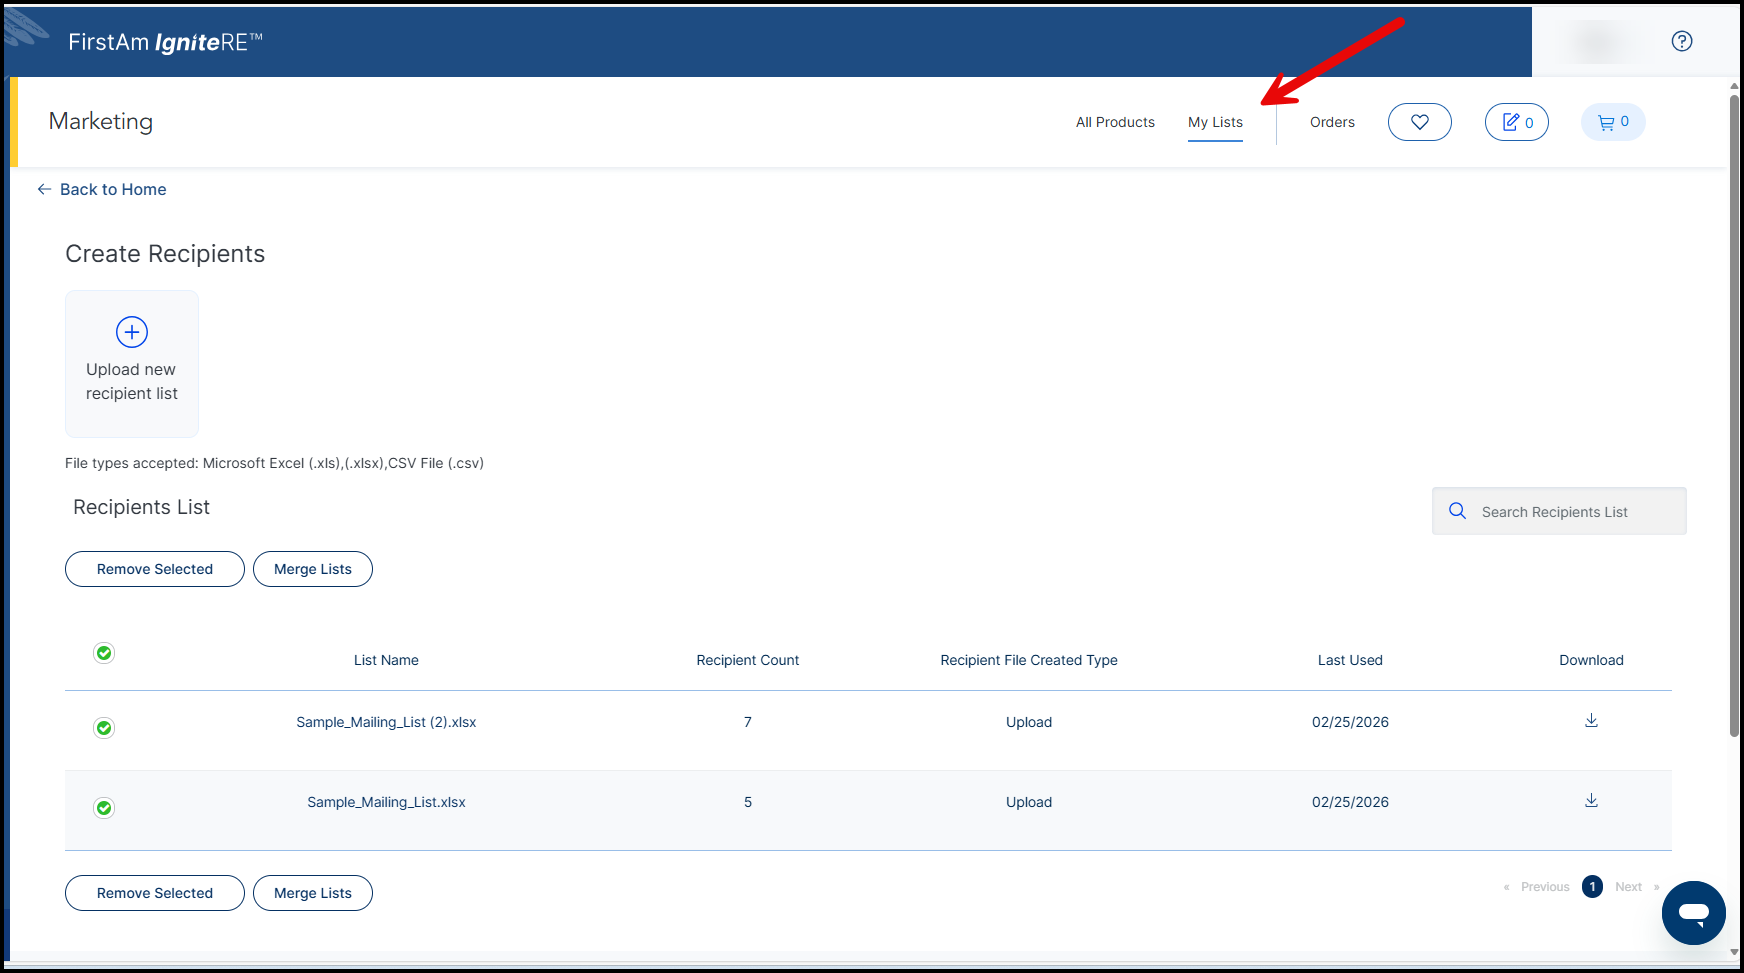Click the search magnifier icon
Image resolution: width=1744 pixels, height=973 pixels.
tap(1458, 511)
